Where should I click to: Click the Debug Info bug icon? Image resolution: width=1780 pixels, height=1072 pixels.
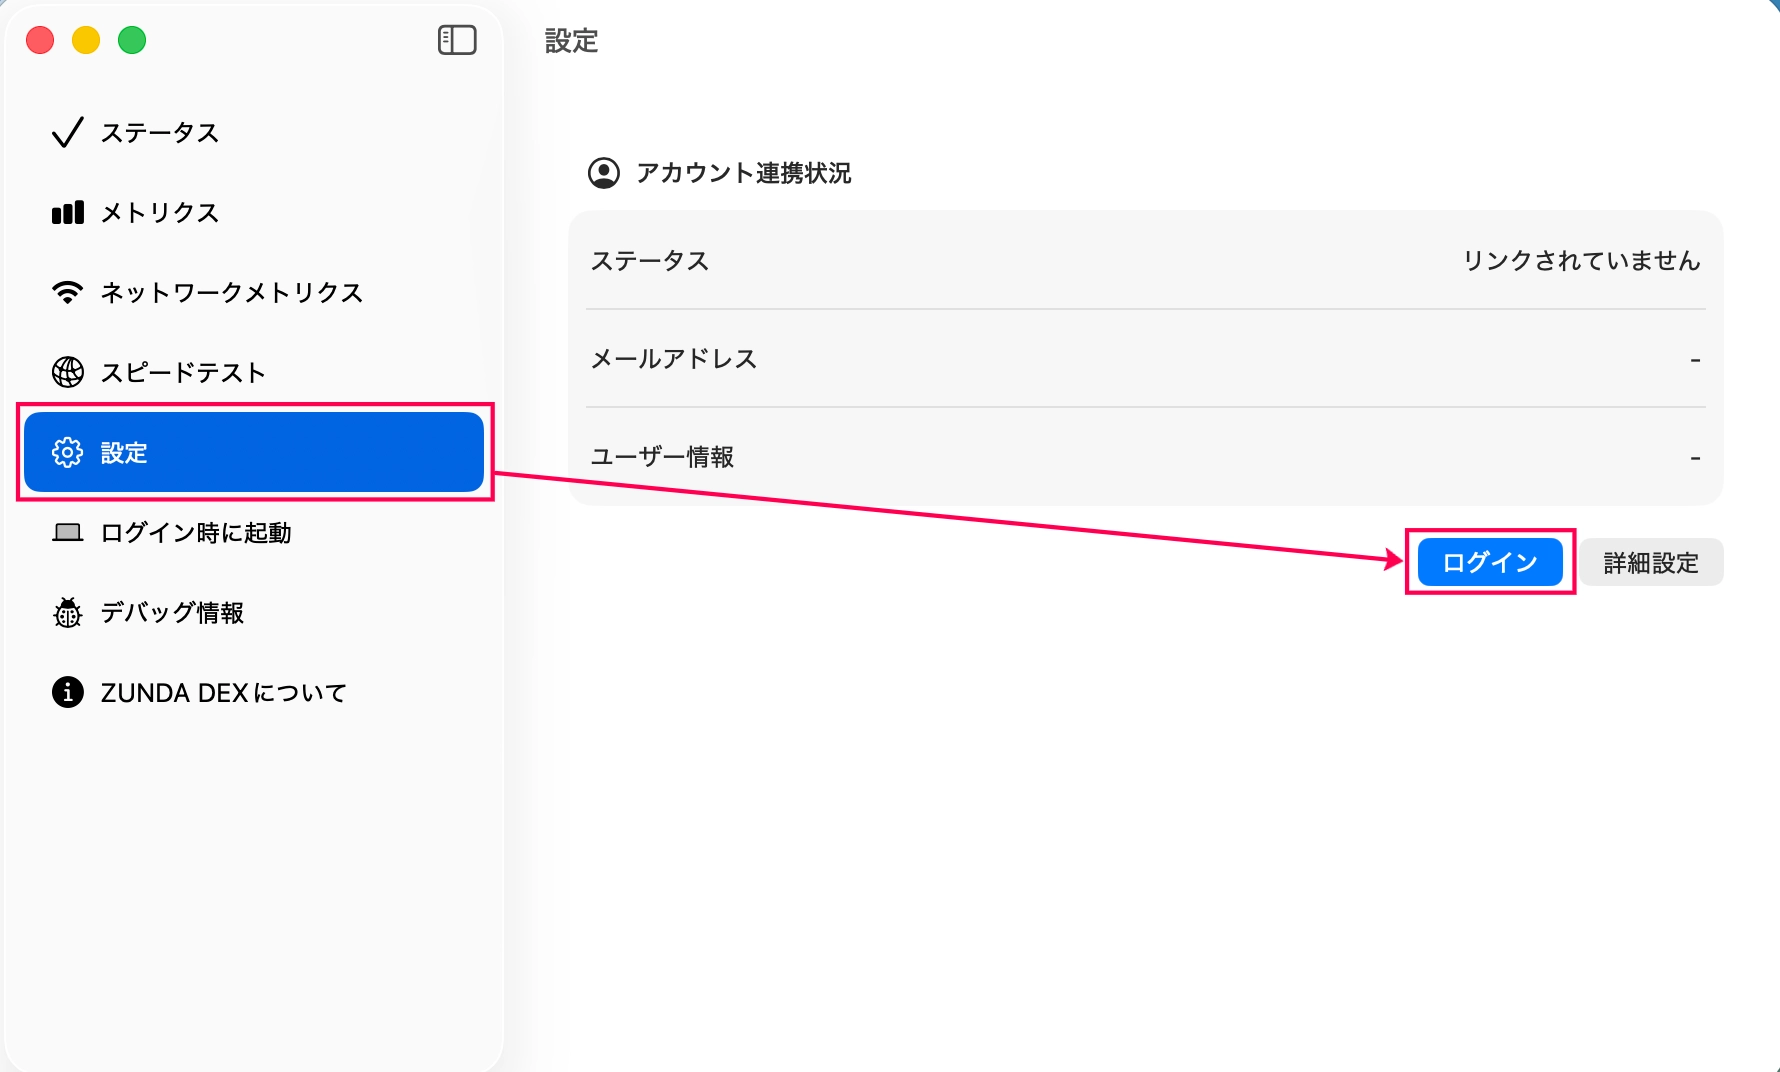(x=67, y=612)
